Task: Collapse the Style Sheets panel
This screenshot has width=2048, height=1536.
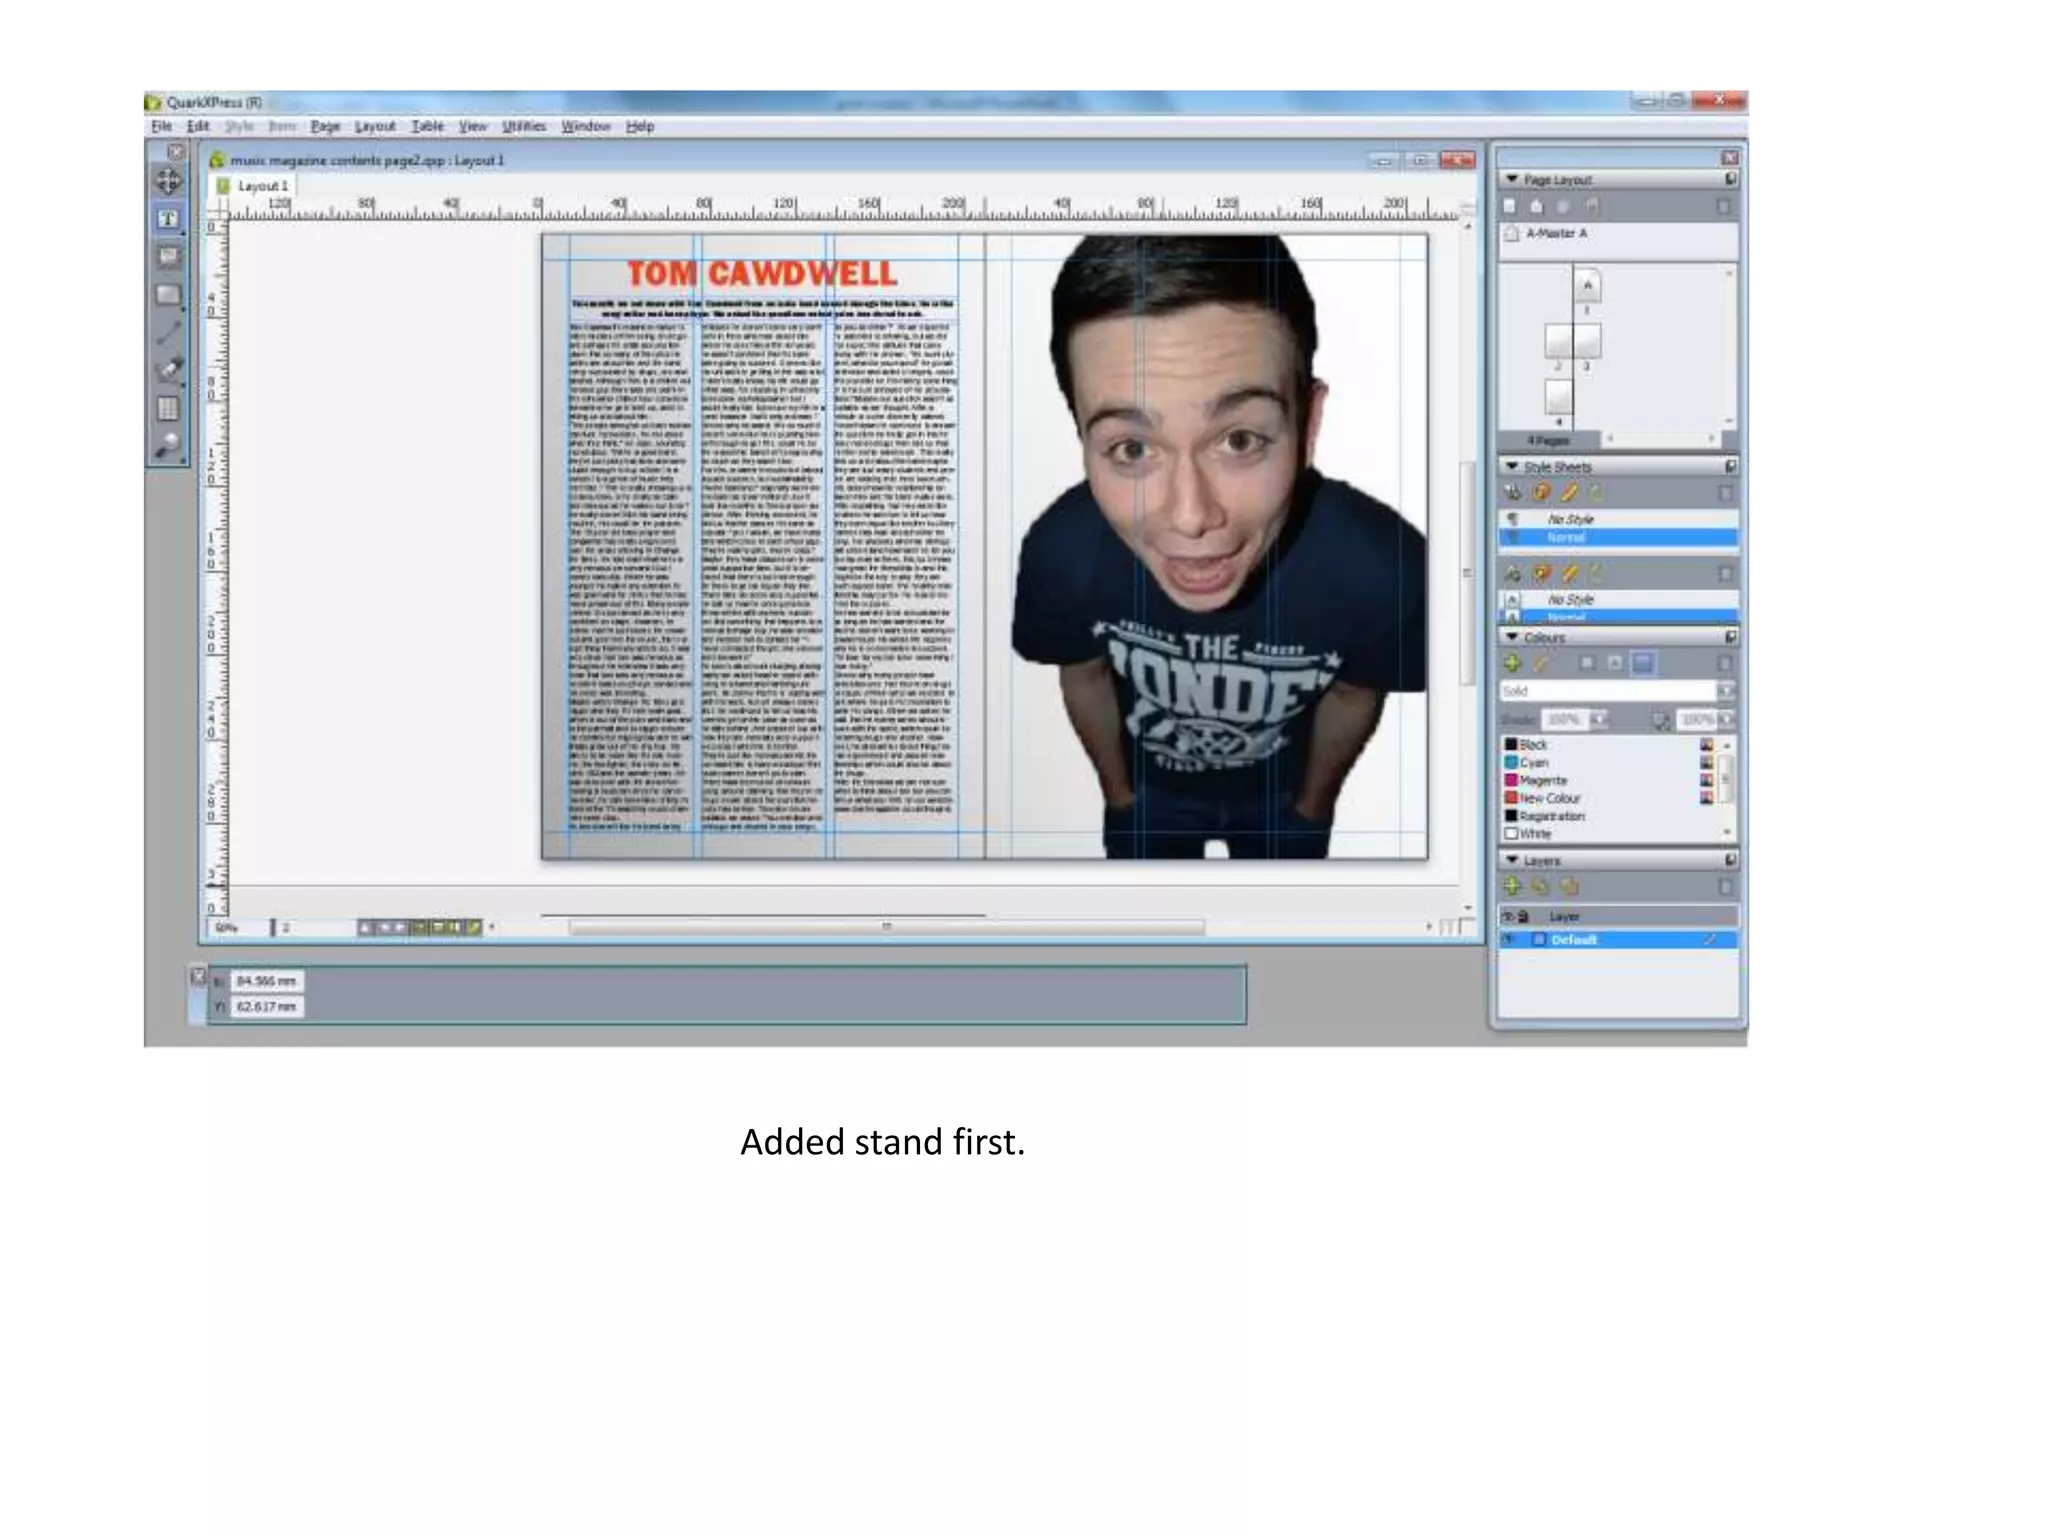Action: click(x=1512, y=467)
